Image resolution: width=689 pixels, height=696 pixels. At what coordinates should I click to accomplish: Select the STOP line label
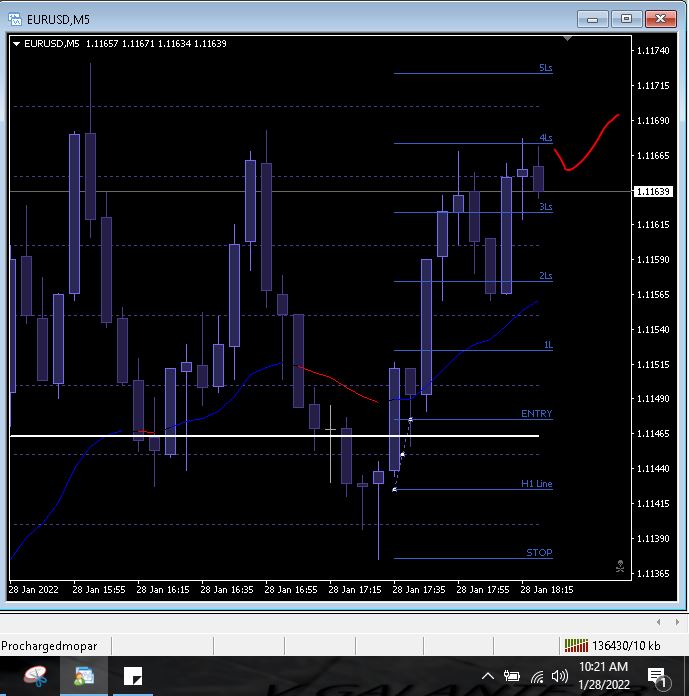[x=539, y=553]
